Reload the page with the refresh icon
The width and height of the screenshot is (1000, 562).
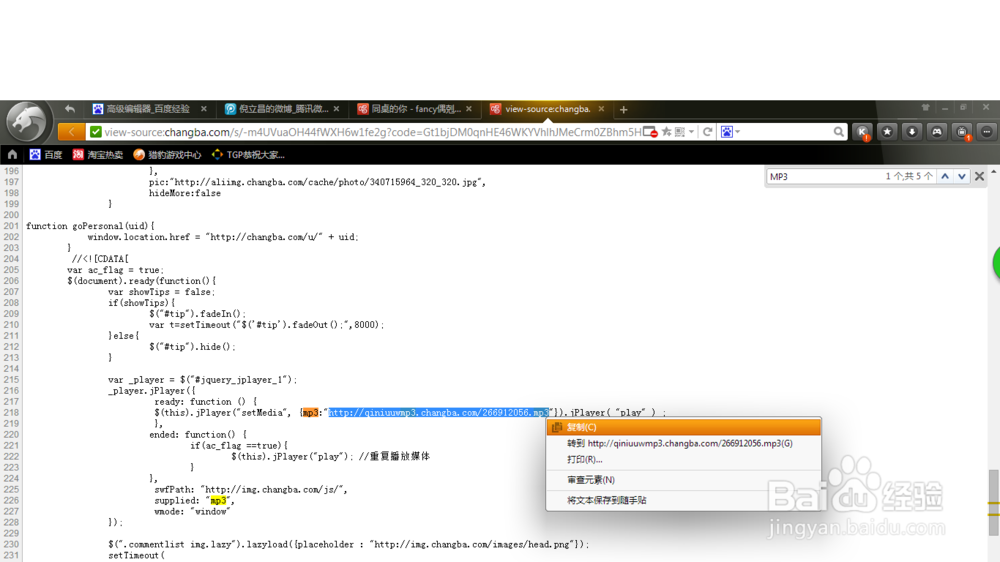tap(707, 132)
